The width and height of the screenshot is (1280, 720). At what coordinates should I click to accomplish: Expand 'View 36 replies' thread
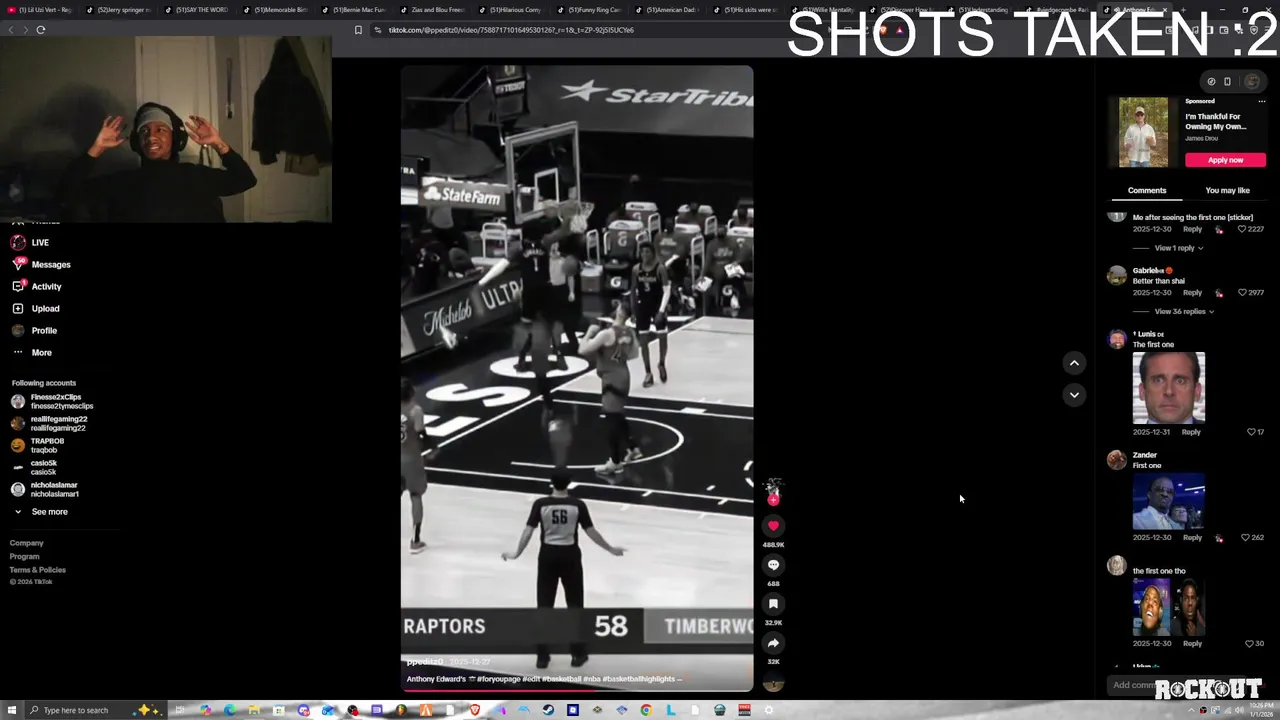point(1184,311)
